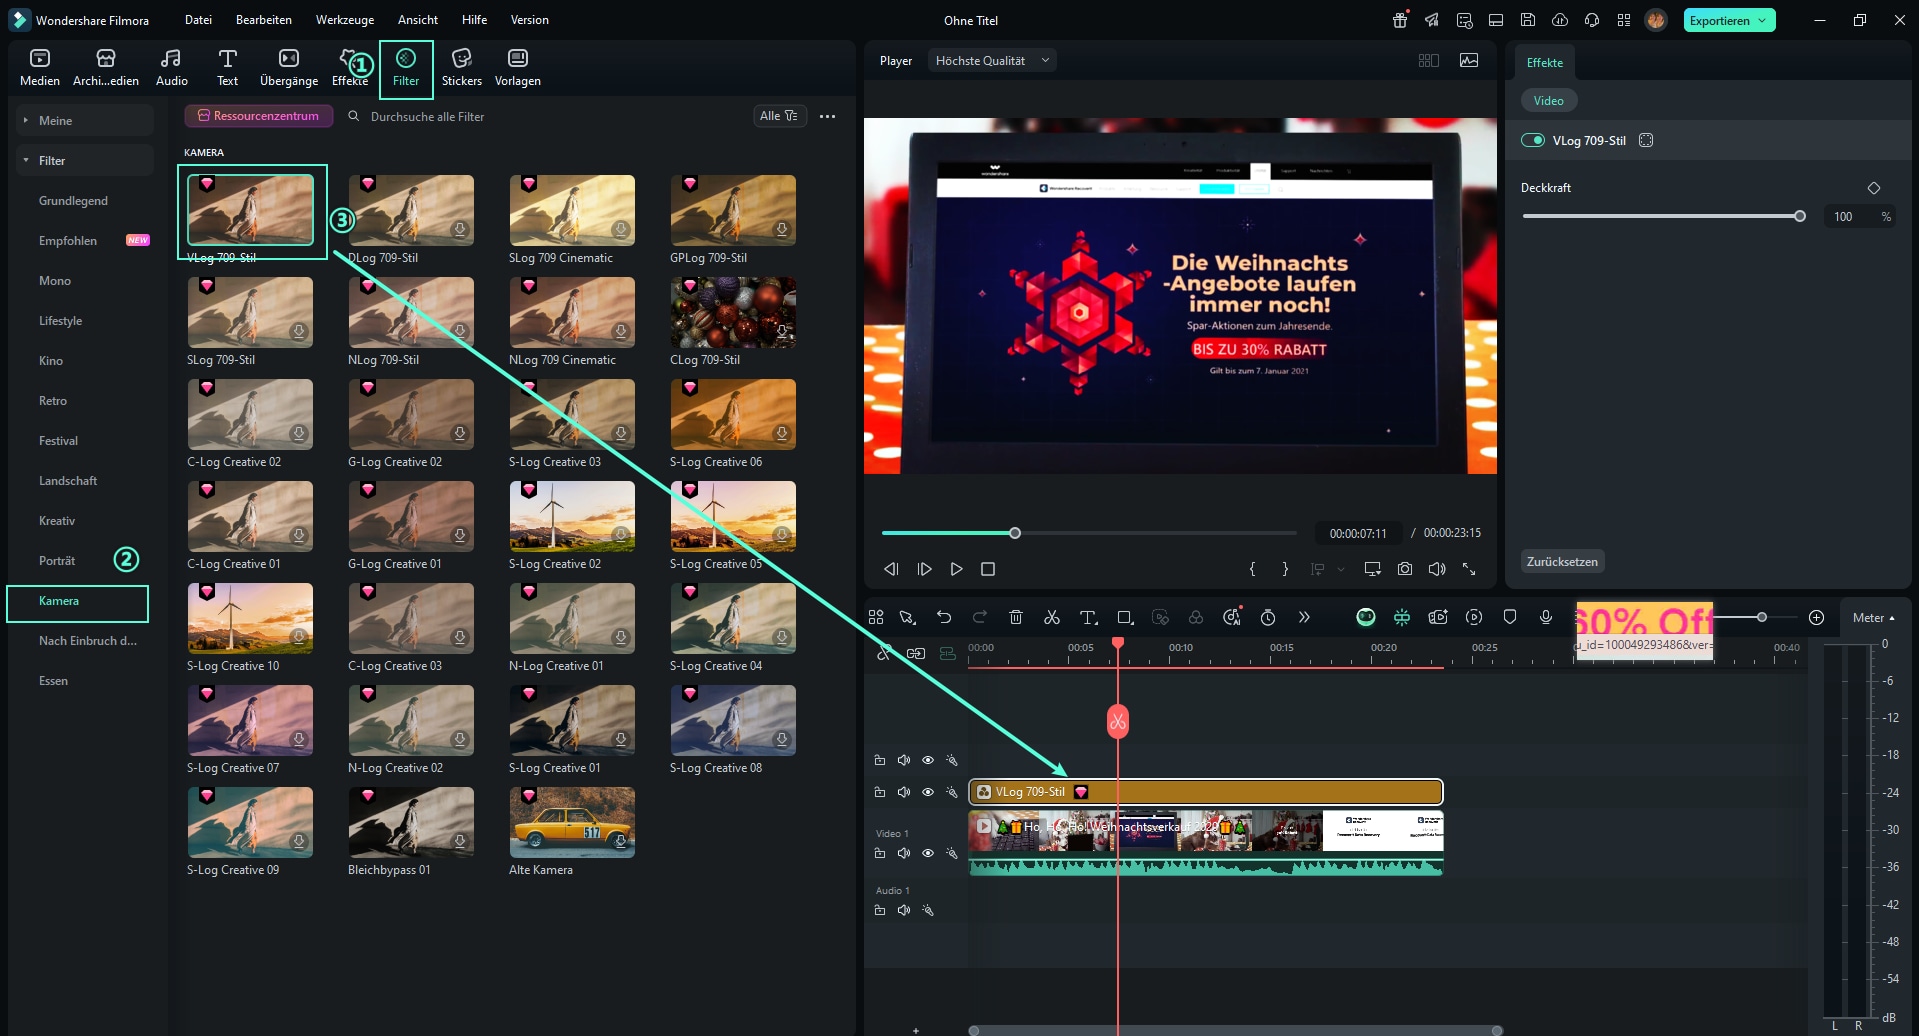Toggle lock on the VLog 709-Stil filter track
1919x1036 pixels.
click(x=880, y=792)
